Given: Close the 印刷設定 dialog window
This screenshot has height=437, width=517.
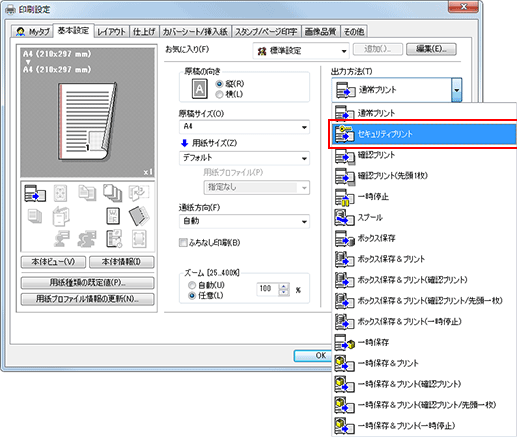Looking at the screenshot, I should click(463, 6).
